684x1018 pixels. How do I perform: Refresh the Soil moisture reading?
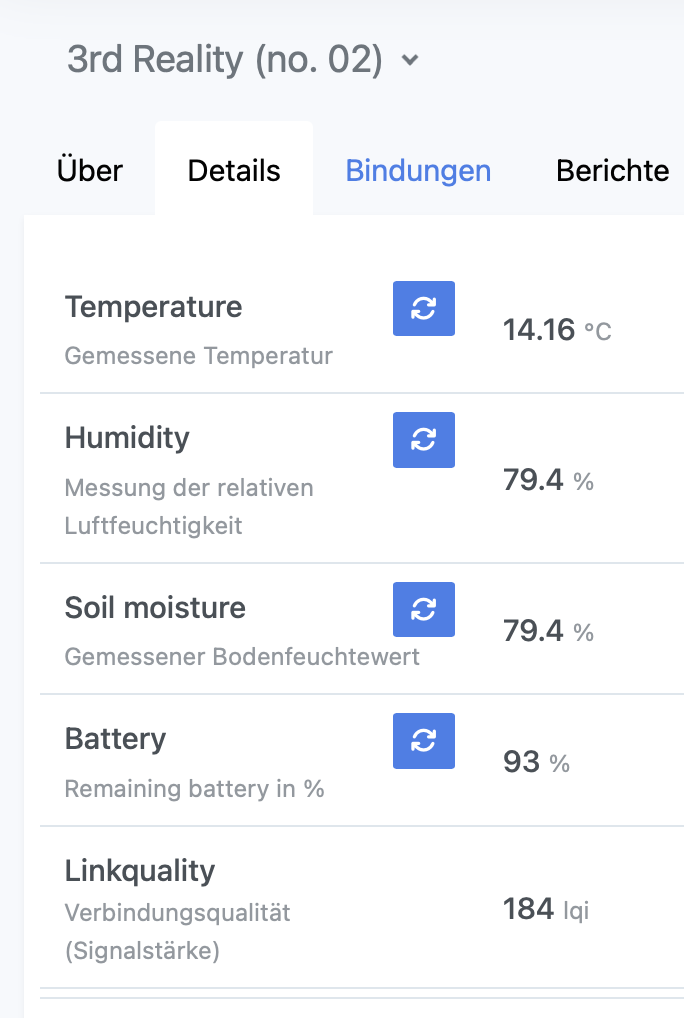[423, 610]
